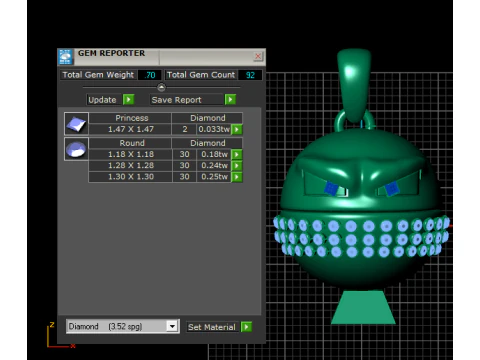
Task: Click the 0.18tw weight cell
Action: pyautogui.click(x=214, y=154)
